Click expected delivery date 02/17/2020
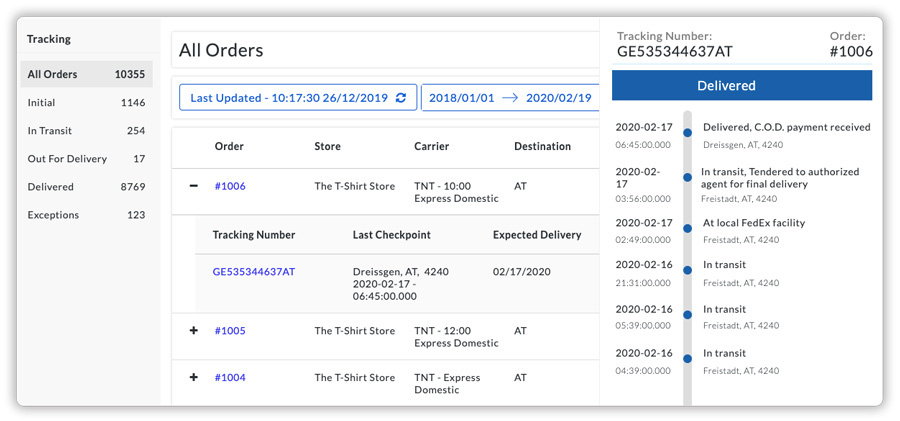 522,272
